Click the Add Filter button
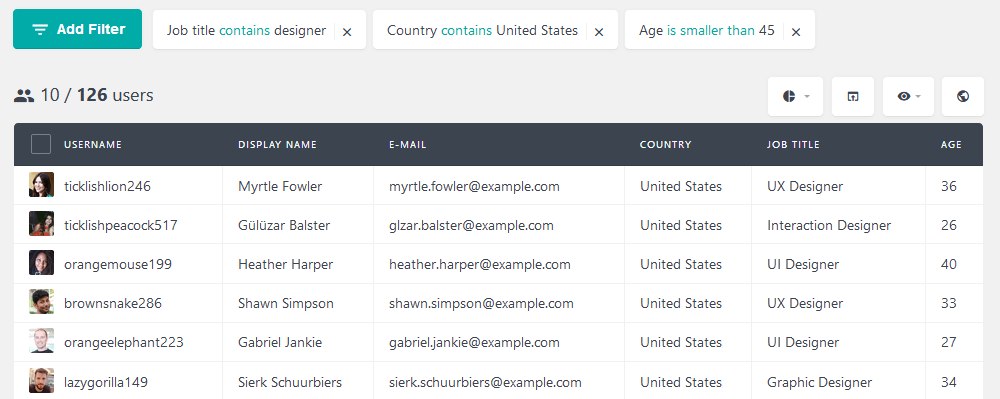Screen dimensions: 1000x399 pyautogui.click(x=77, y=29)
